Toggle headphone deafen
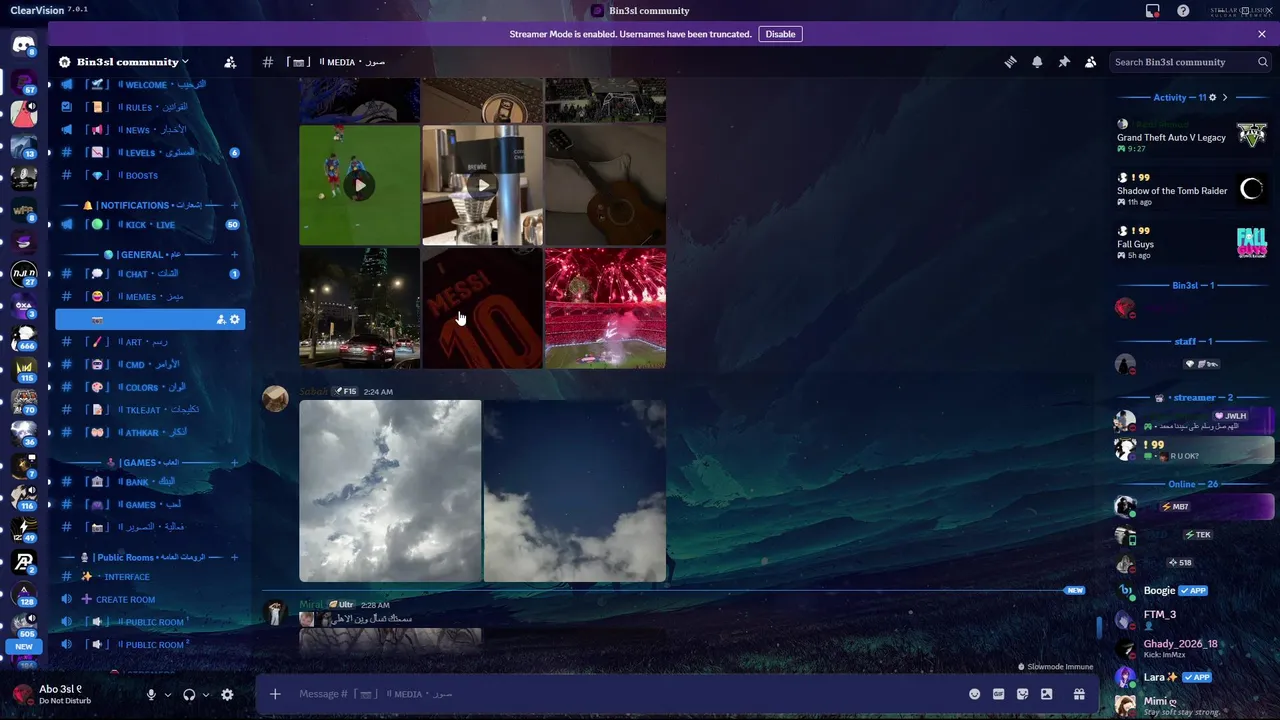1280x720 pixels. coord(189,694)
